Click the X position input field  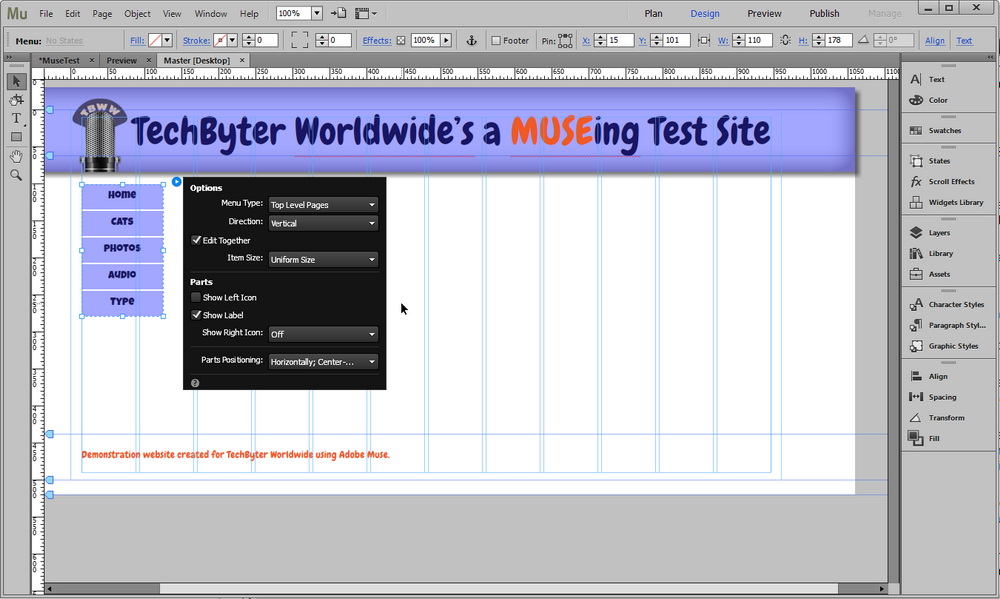pyautogui.click(x=620, y=40)
